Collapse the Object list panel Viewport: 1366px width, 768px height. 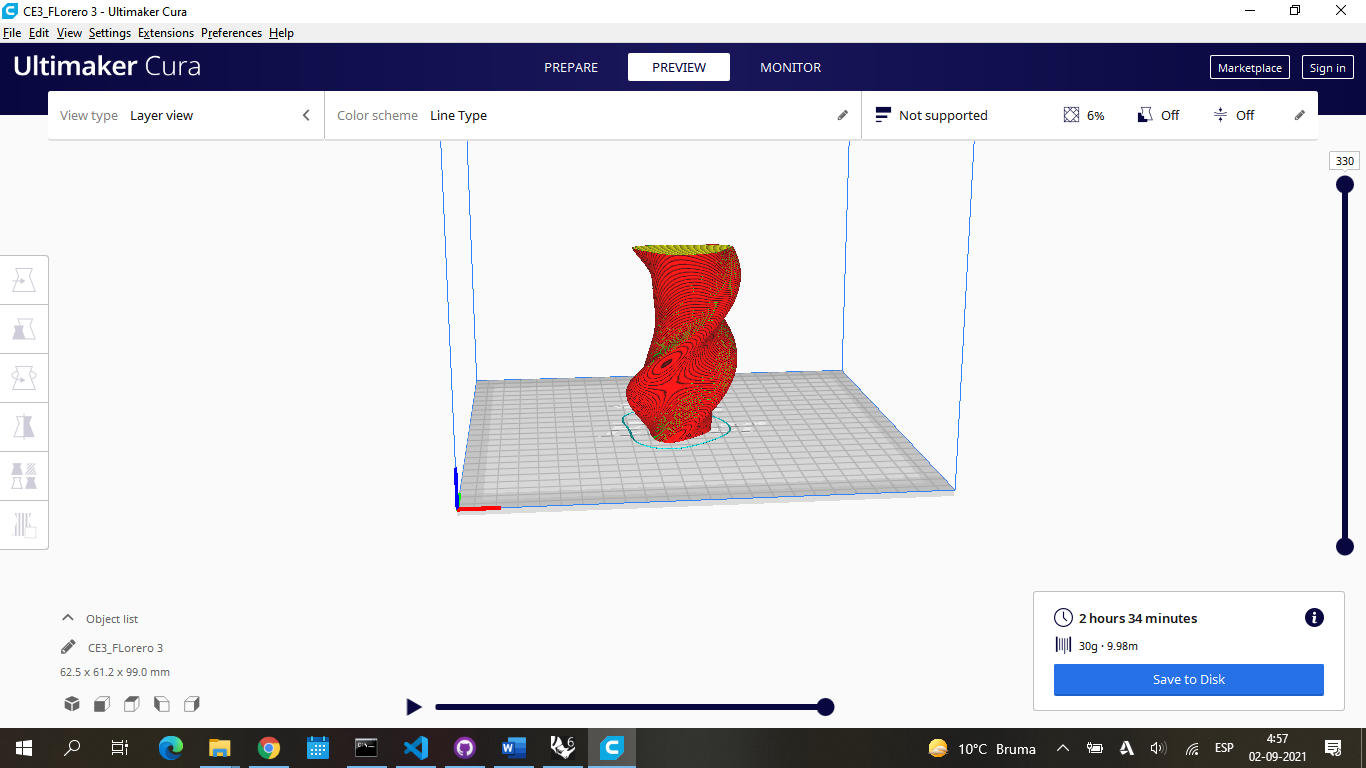pos(67,617)
